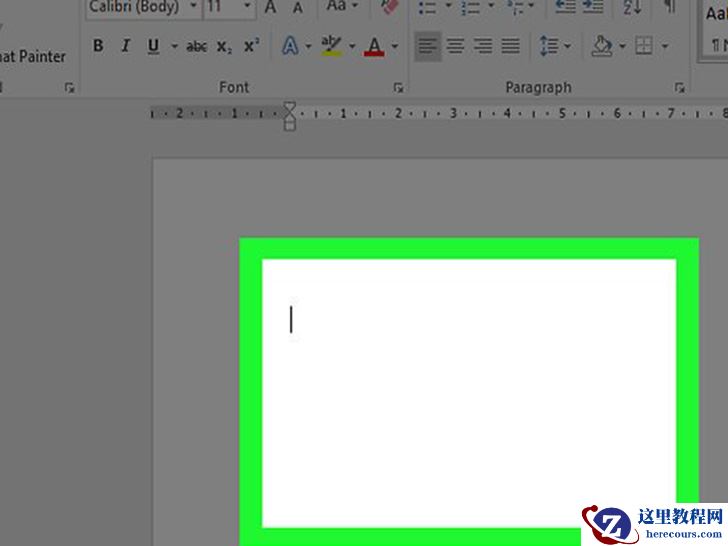The width and height of the screenshot is (728, 546).
Task: Open the Clipboard dialog launcher
Action: (69, 87)
